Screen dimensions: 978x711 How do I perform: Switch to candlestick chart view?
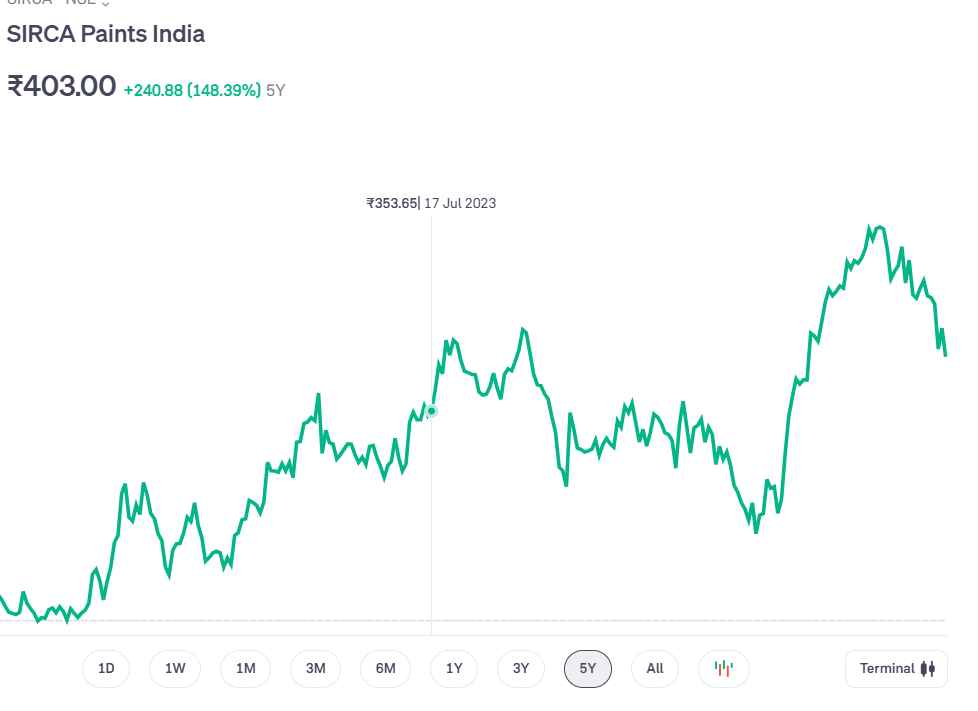(724, 668)
